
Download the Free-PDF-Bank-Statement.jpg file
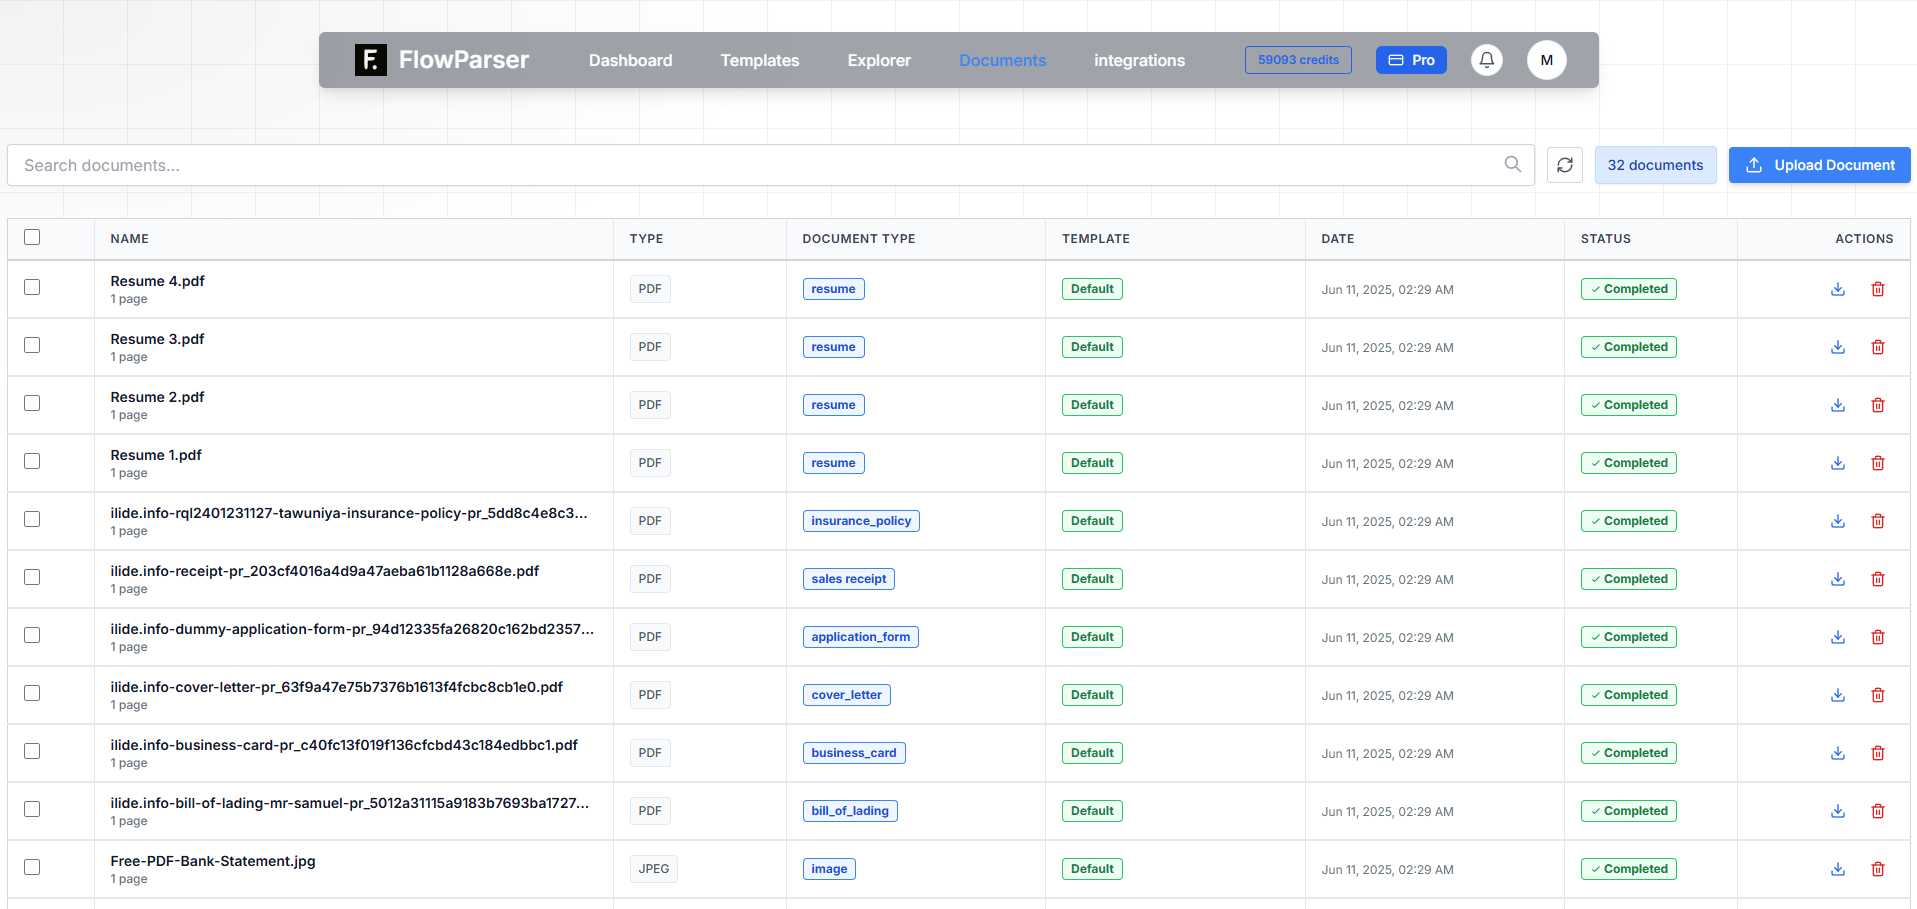point(1837,868)
